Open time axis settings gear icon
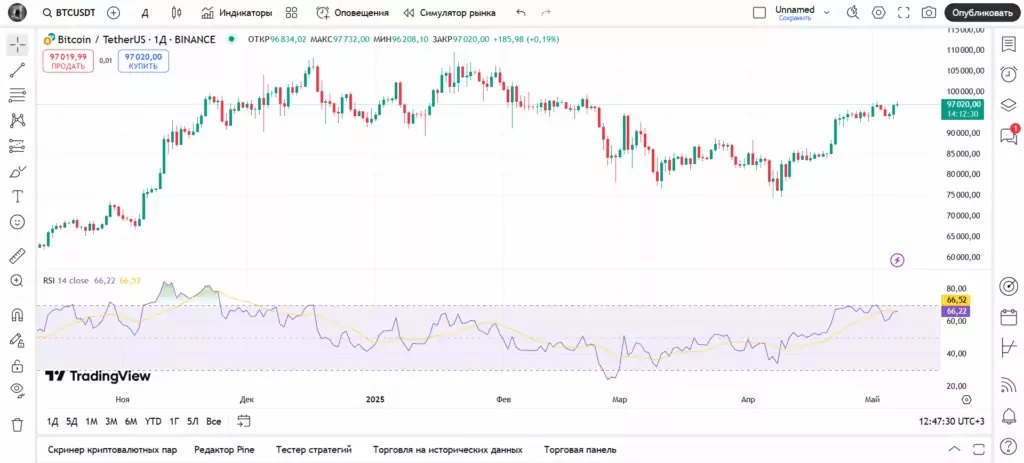 pos(967,400)
